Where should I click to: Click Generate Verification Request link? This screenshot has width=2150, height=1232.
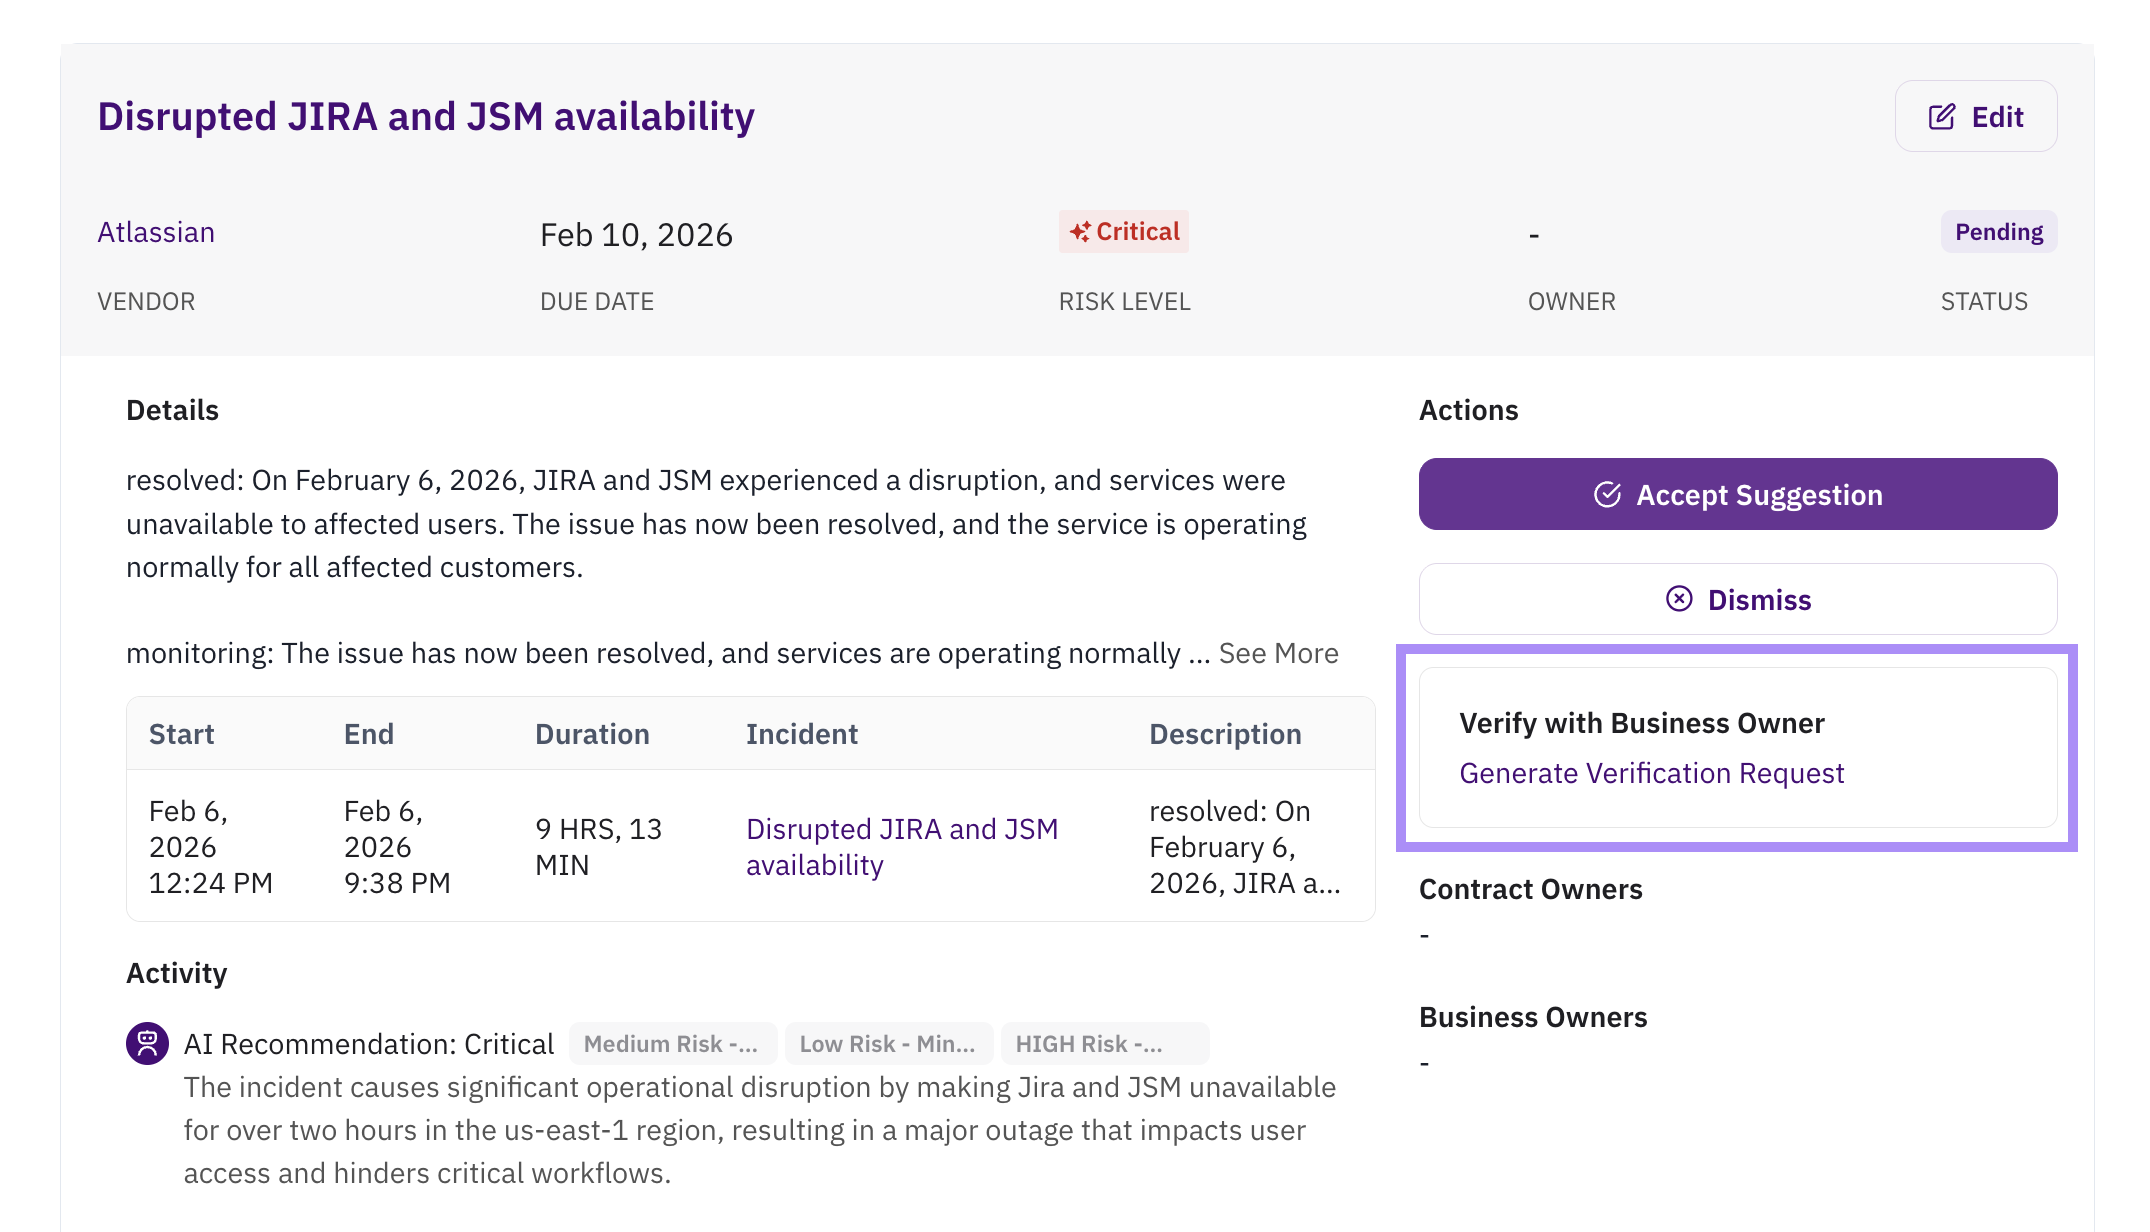pyautogui.click(x=1651, y=773)
